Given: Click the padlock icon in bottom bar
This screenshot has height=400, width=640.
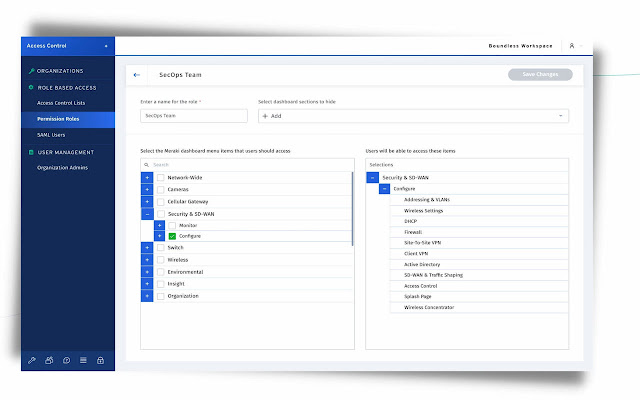Looking at the screenshot, I should point(100,360).
